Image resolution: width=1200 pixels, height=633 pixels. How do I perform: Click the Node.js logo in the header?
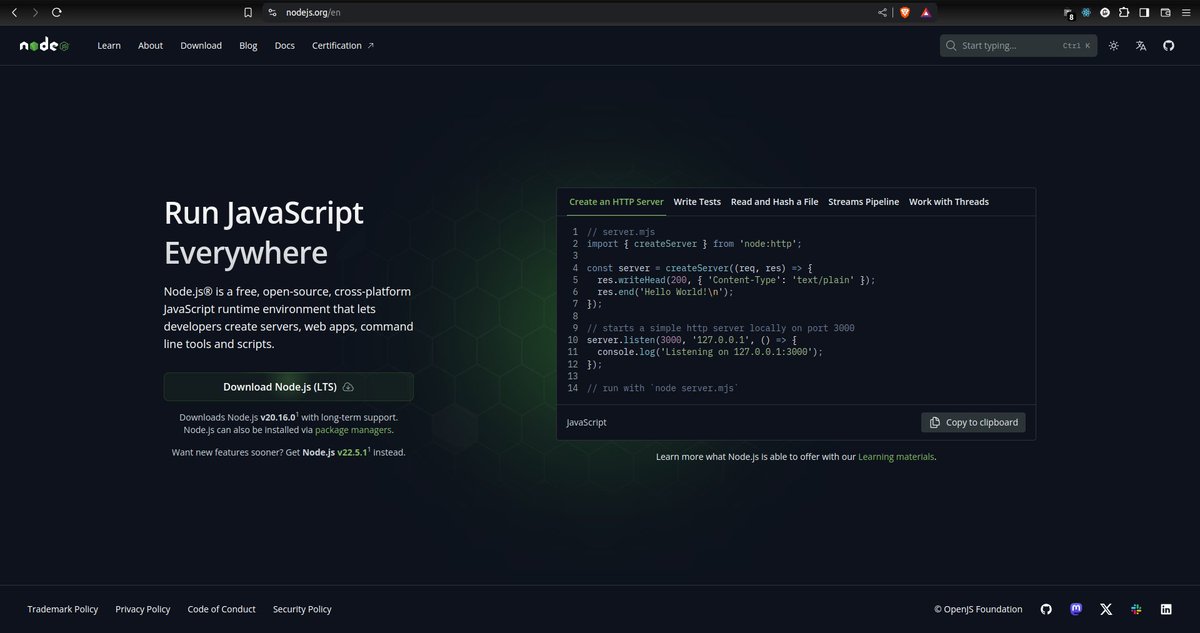(x=44, y=46)
